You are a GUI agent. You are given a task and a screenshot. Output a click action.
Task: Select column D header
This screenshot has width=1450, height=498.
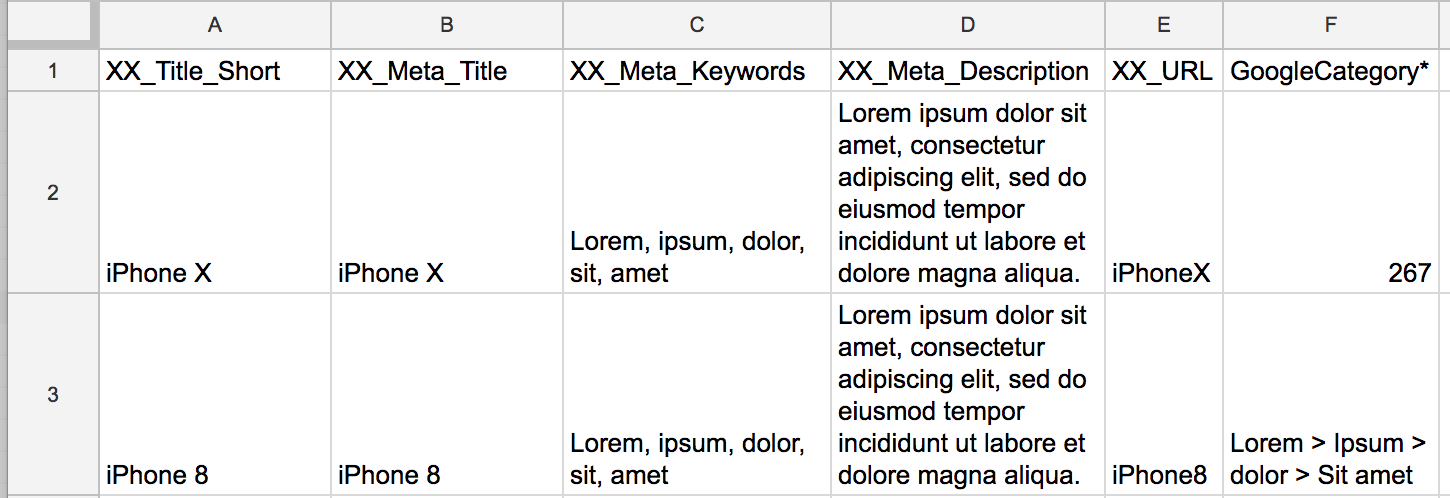coord(967,25)
